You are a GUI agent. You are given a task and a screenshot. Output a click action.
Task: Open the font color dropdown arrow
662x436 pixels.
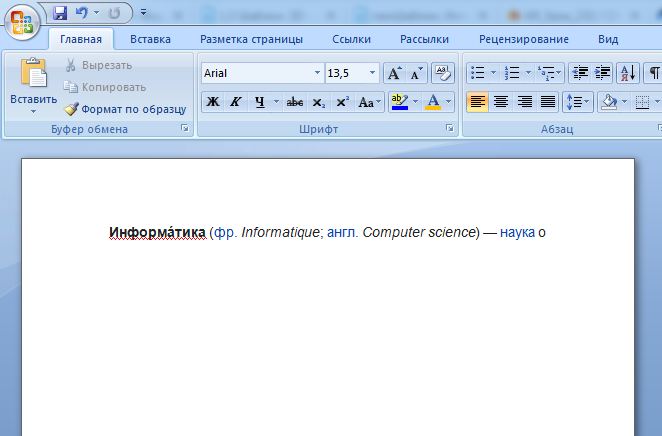(448, 102)
